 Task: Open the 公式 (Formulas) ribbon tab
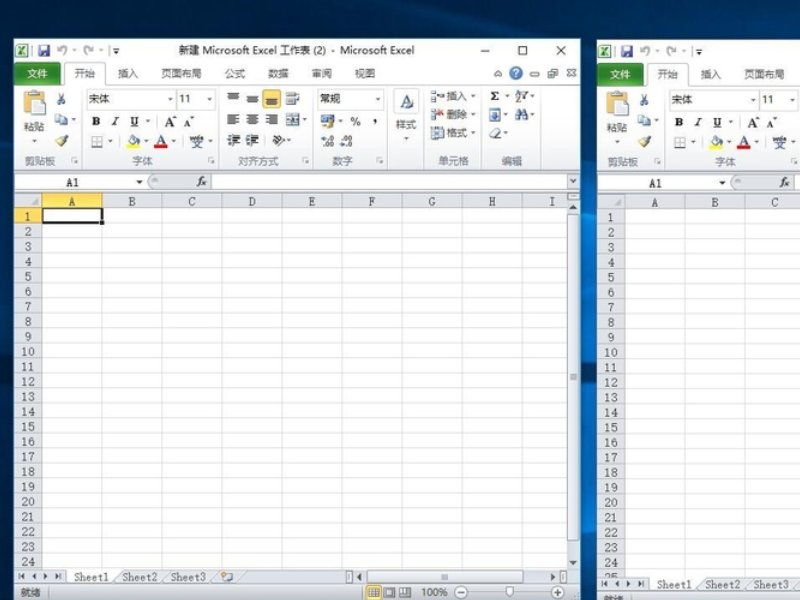click(x=234, y=74)
